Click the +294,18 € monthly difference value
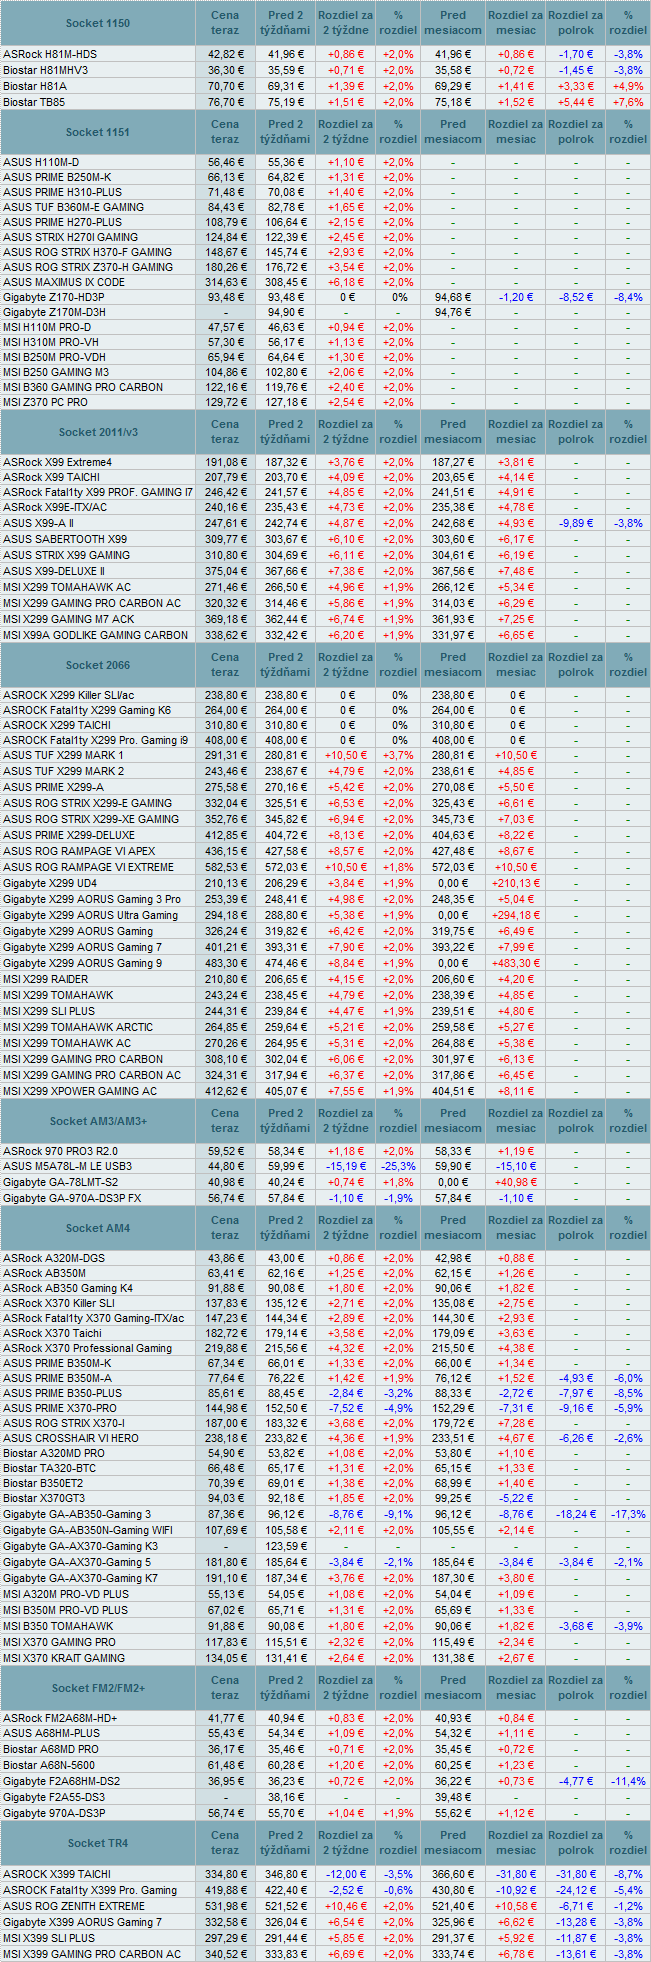The image size is (651, 1962). (x=516, y=915)
